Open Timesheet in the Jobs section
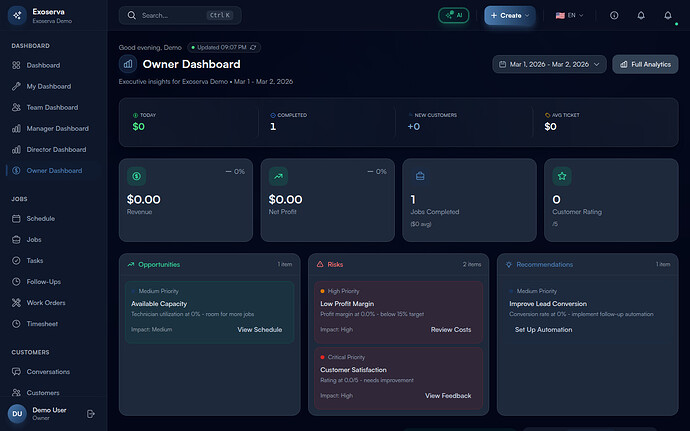The height and width of the screenshot is (431, 690). [44, 323]
